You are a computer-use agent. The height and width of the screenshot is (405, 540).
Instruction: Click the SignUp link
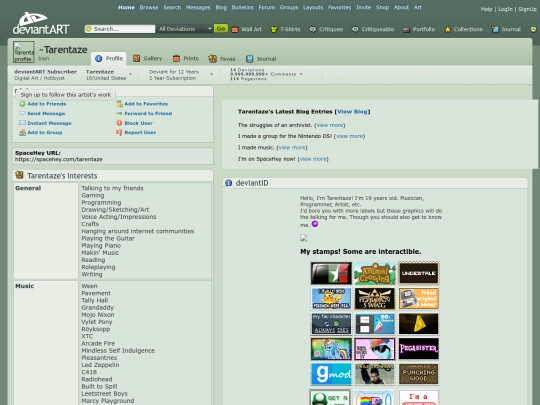(527, 9)
